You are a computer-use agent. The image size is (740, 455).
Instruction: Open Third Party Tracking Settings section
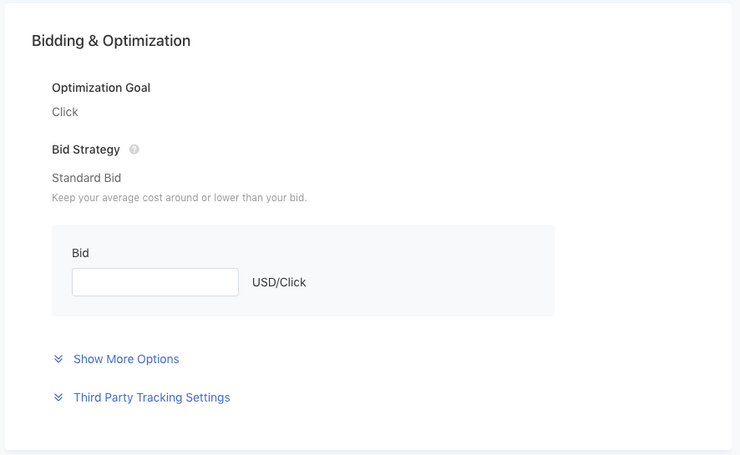click(151, 397)
